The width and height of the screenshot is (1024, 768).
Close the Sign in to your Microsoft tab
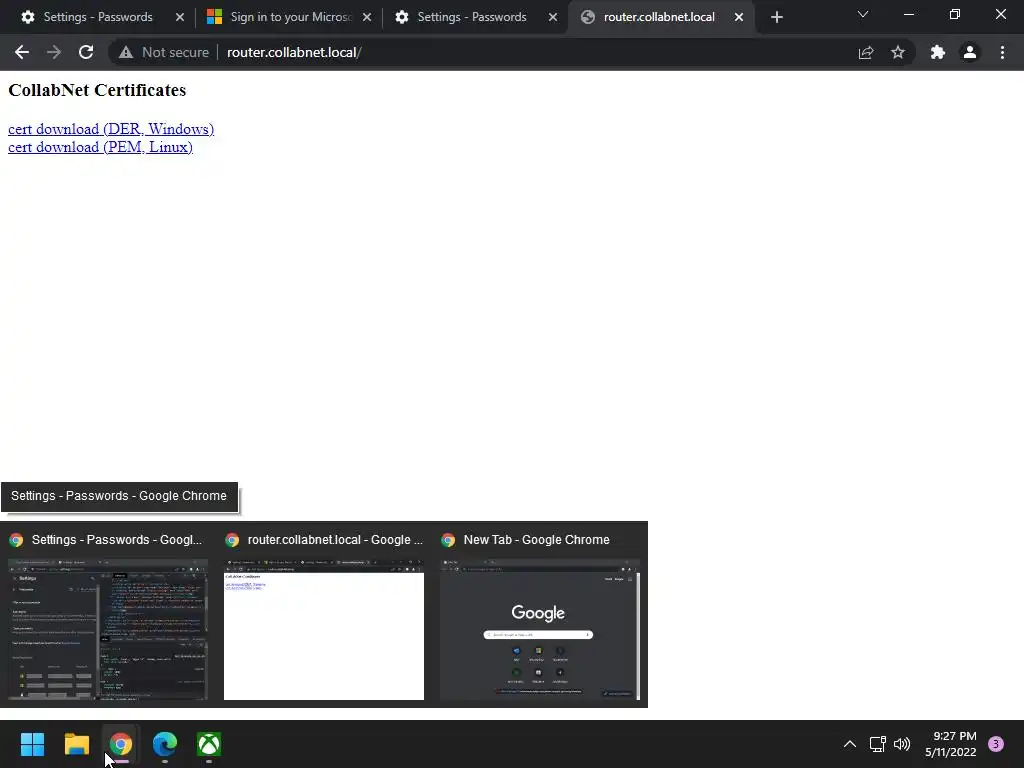click(367, 17)
